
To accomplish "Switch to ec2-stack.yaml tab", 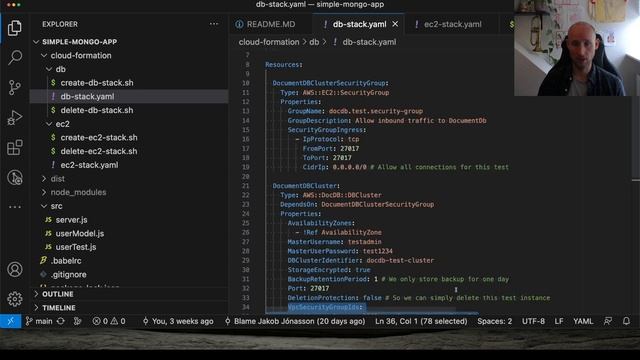I will [x=448, y=24].
